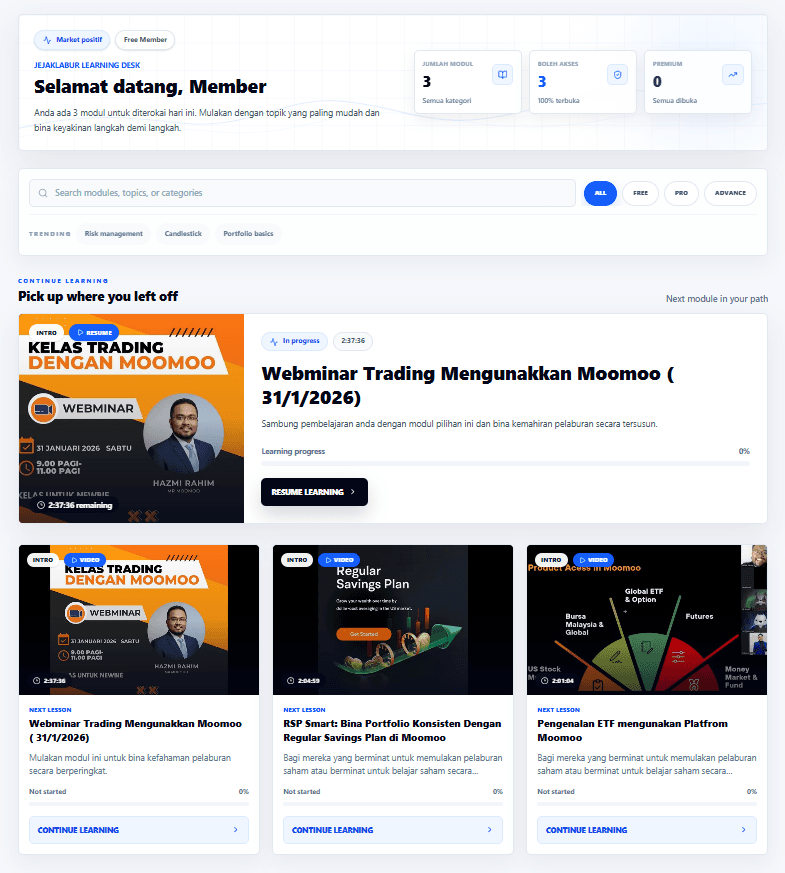Focus the Search modules input field

302,193
